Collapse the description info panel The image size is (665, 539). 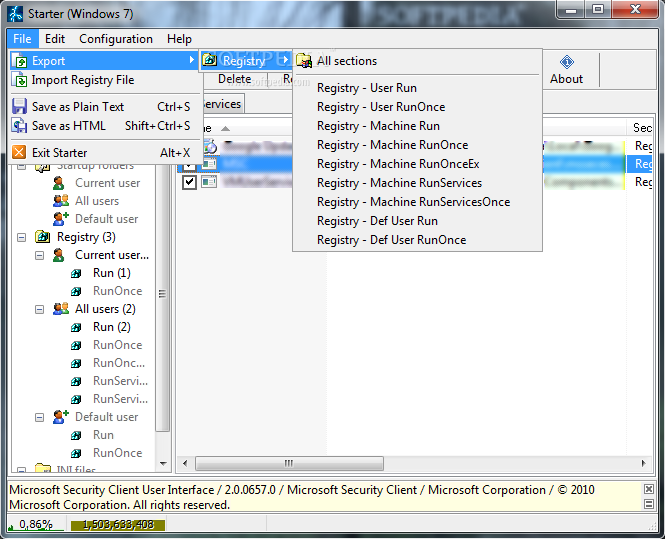[648, 504]
